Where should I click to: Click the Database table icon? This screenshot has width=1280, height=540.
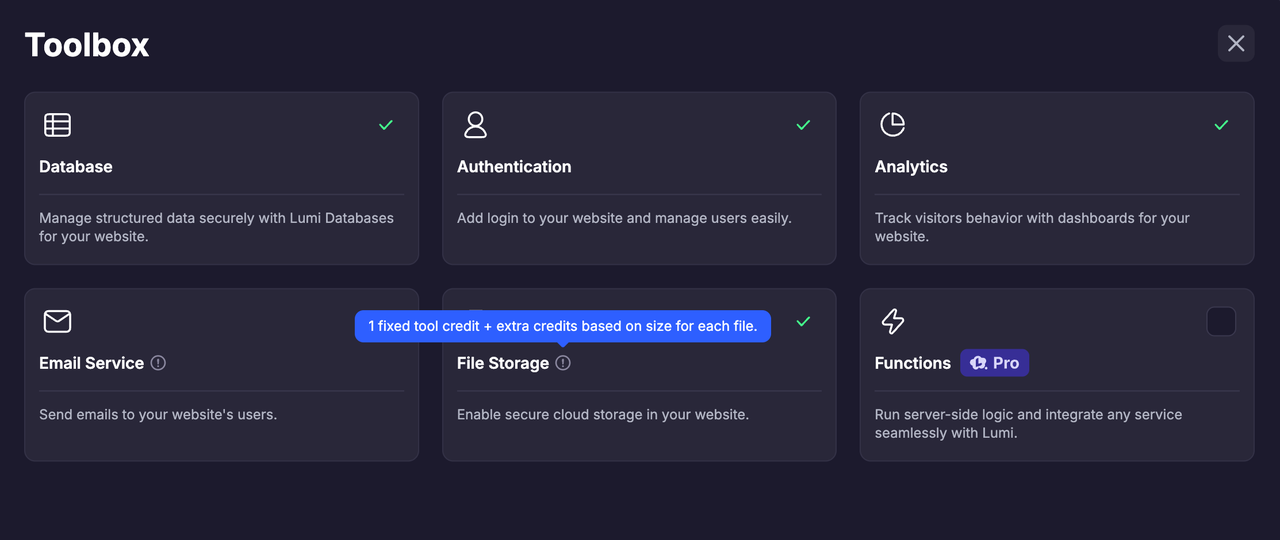(57, 125)
